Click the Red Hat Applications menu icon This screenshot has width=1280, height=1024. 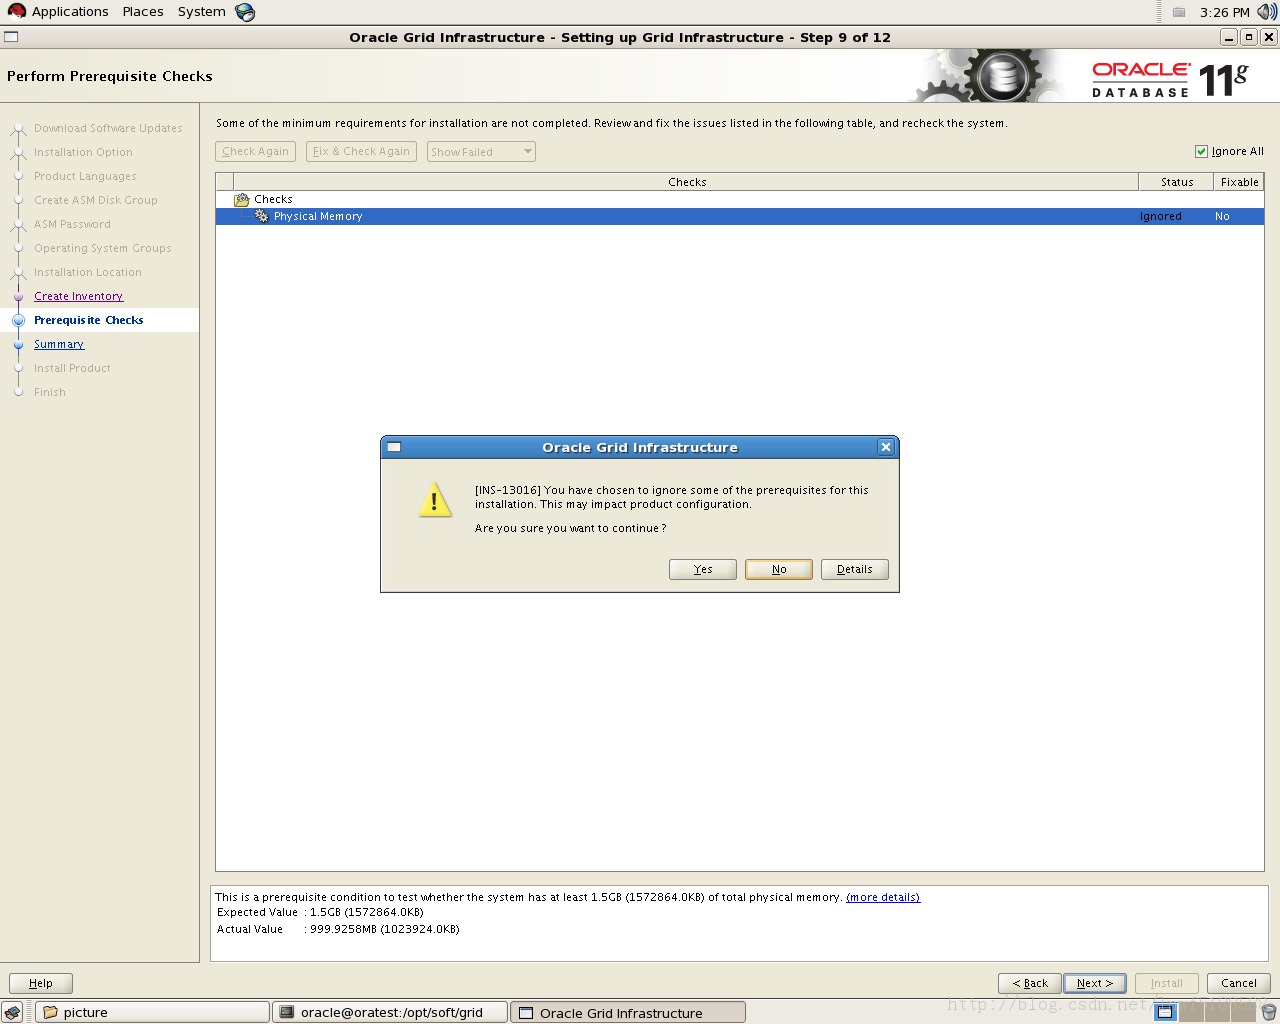16,12
